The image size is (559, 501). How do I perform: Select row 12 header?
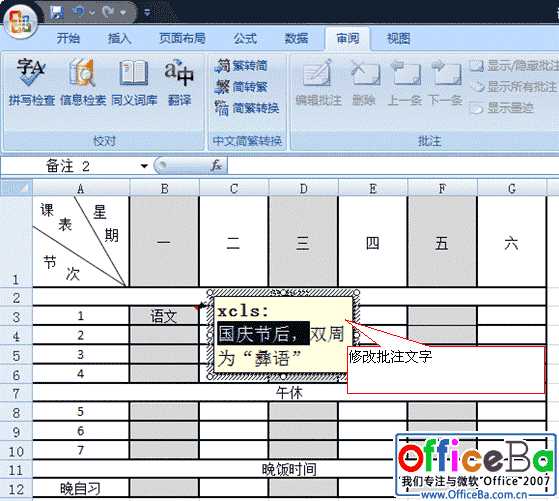coord(16,489)
